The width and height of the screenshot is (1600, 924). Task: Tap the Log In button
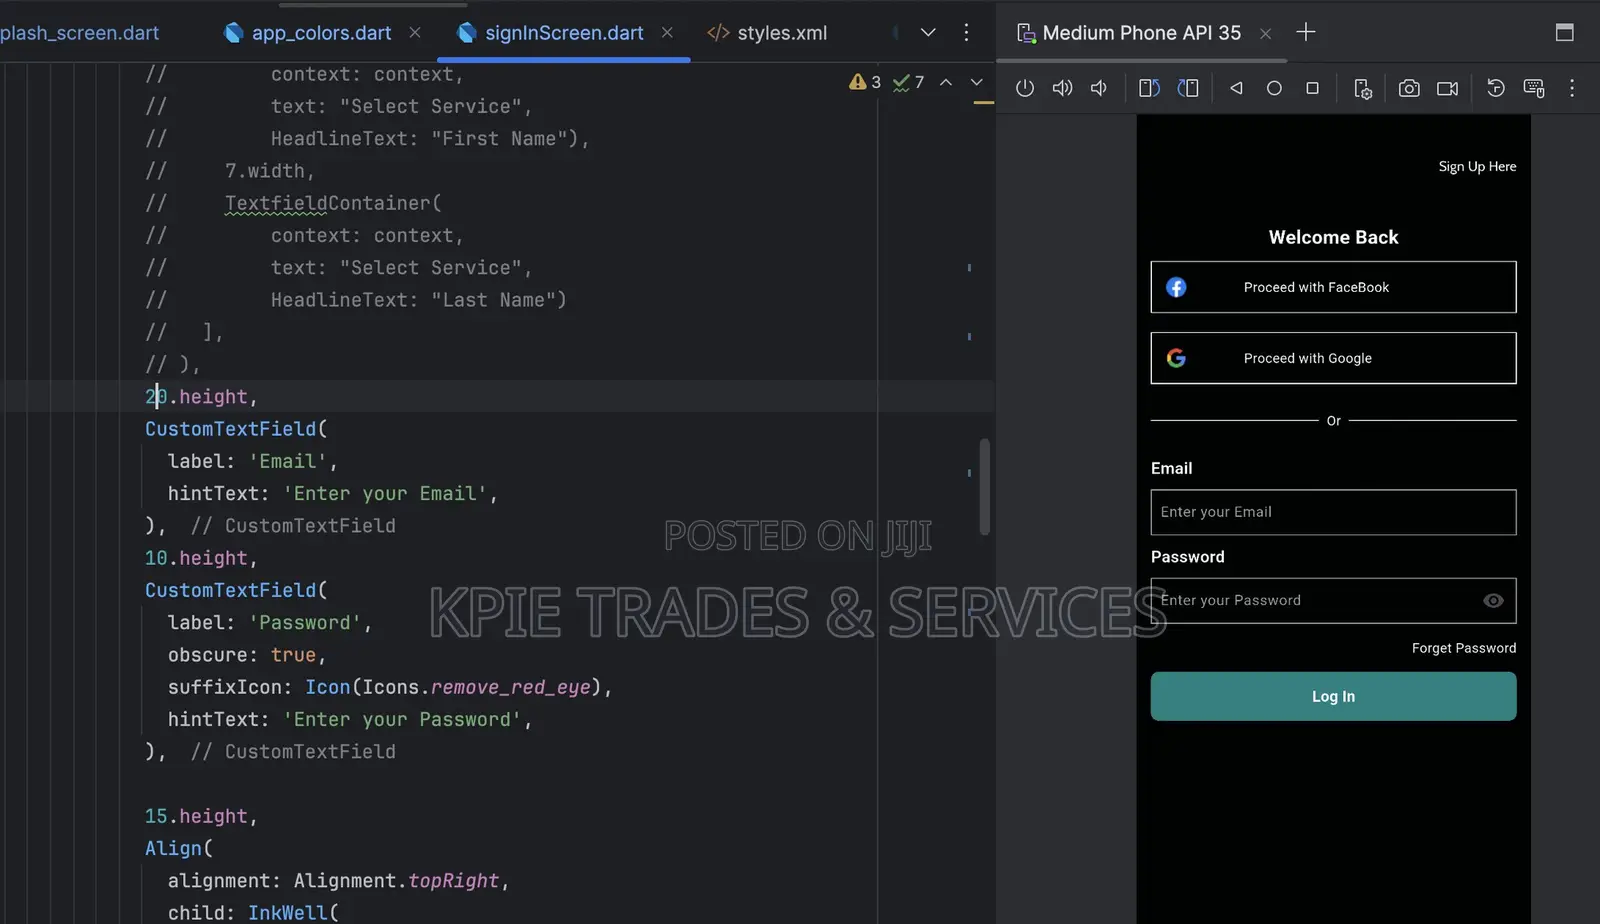pyautogui.click(x=1333, y=696)
